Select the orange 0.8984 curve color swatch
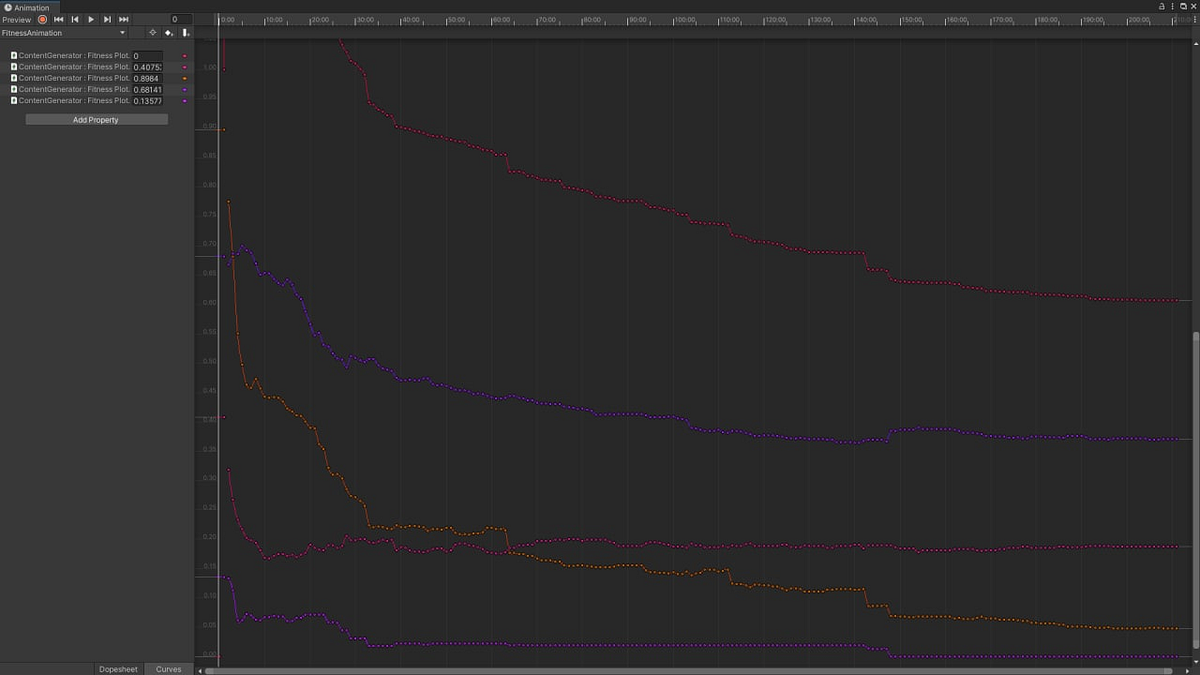This screenshot has width=1200, height=675. click(185, 78)
